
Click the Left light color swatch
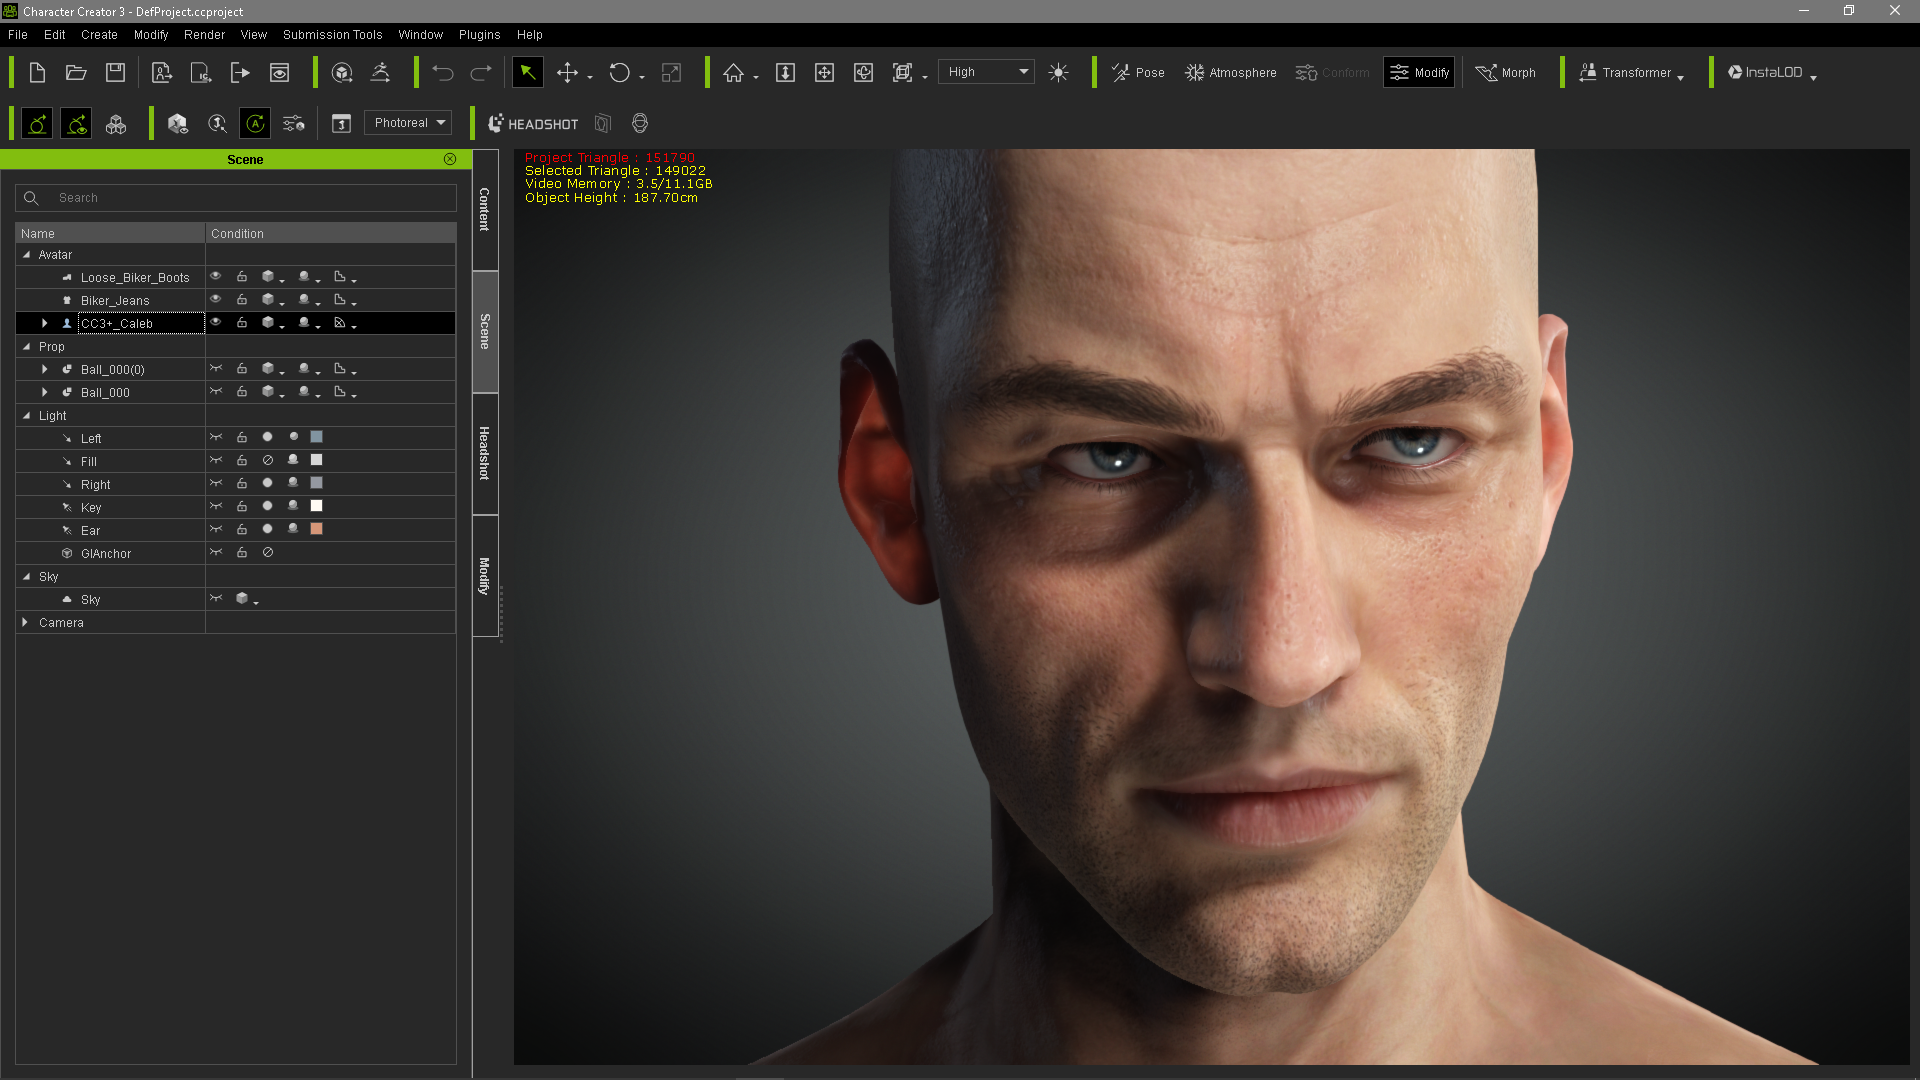pyautogui.click(x=316, y=437)
